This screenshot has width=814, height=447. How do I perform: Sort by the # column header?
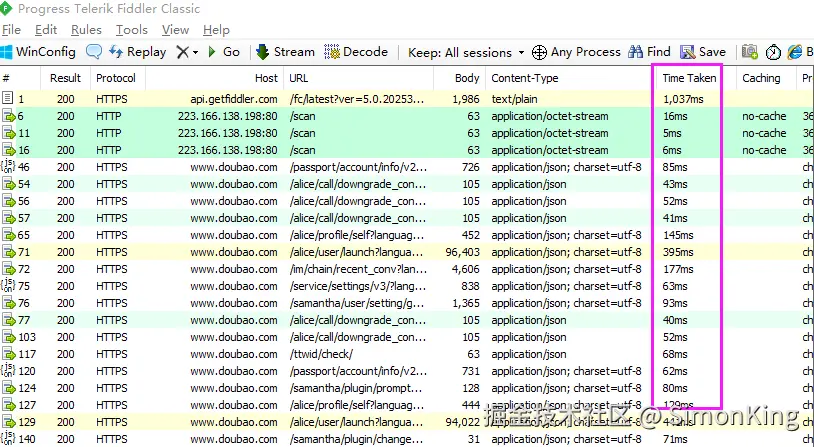coord(20,78)
